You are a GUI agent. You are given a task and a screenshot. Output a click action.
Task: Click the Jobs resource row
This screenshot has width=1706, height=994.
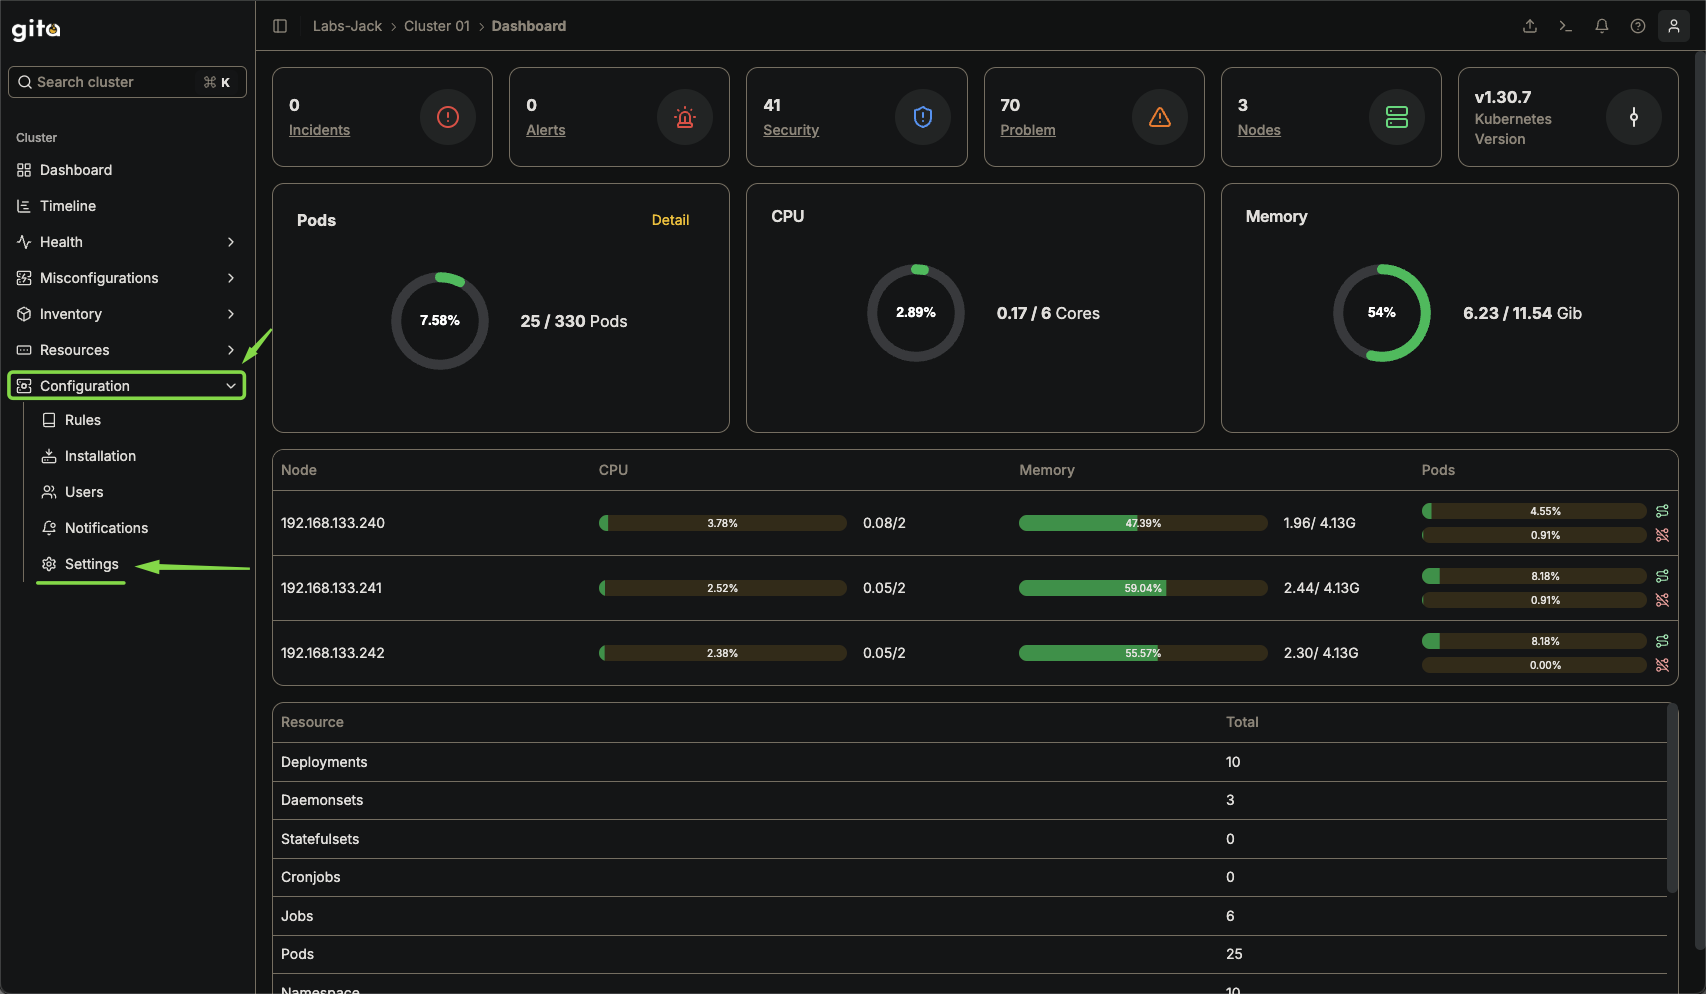click(970, 916)
